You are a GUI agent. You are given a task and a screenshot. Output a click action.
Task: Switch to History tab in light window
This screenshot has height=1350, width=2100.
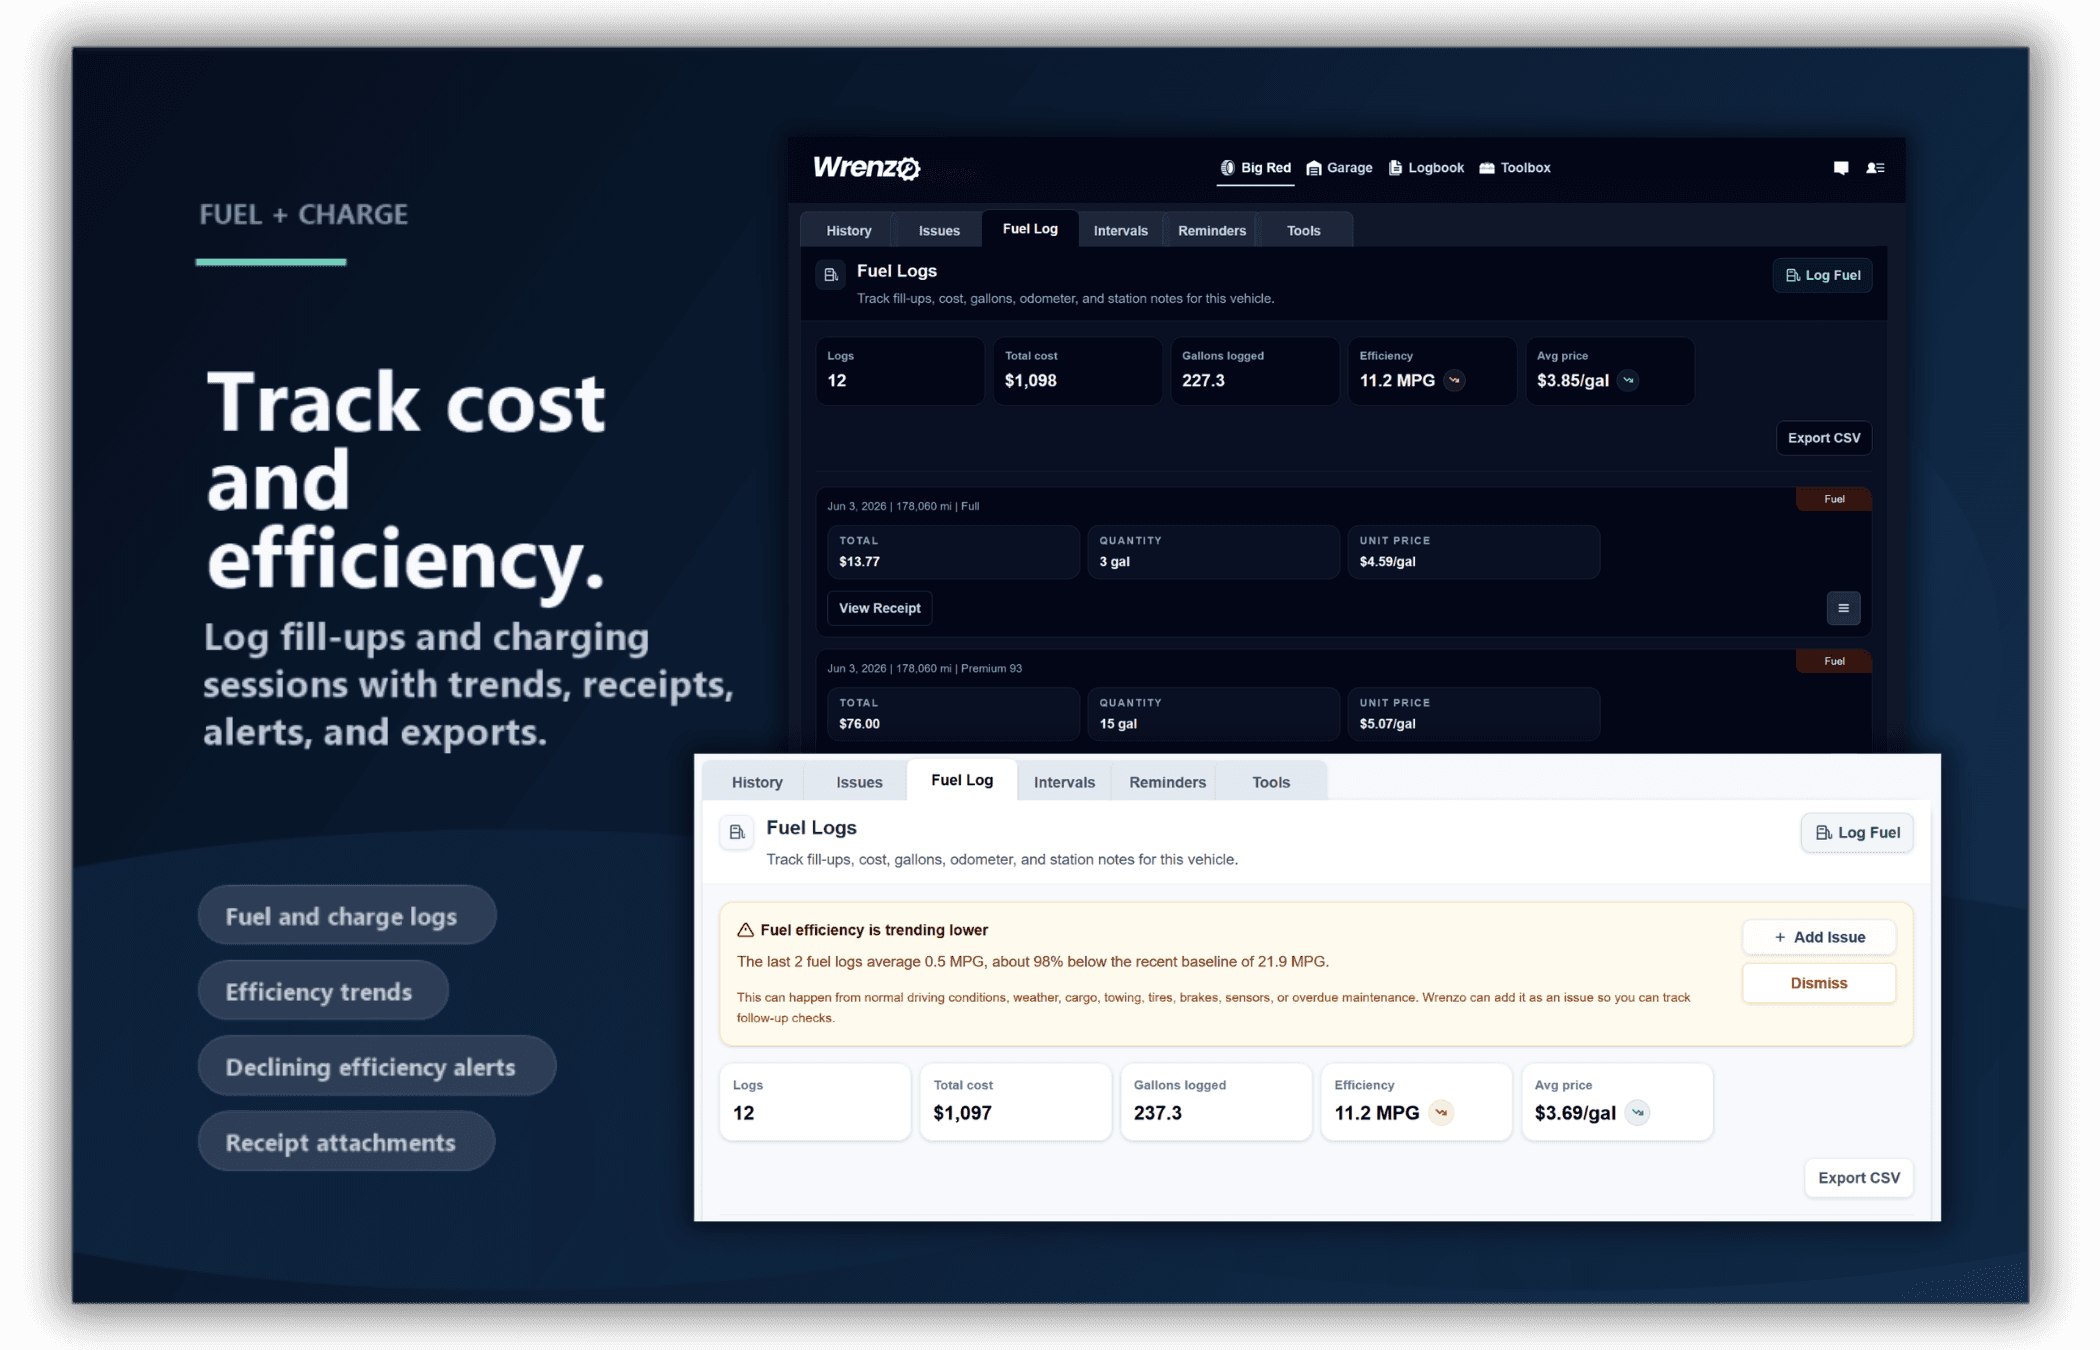pyautogui.click(x=757, y=782)
